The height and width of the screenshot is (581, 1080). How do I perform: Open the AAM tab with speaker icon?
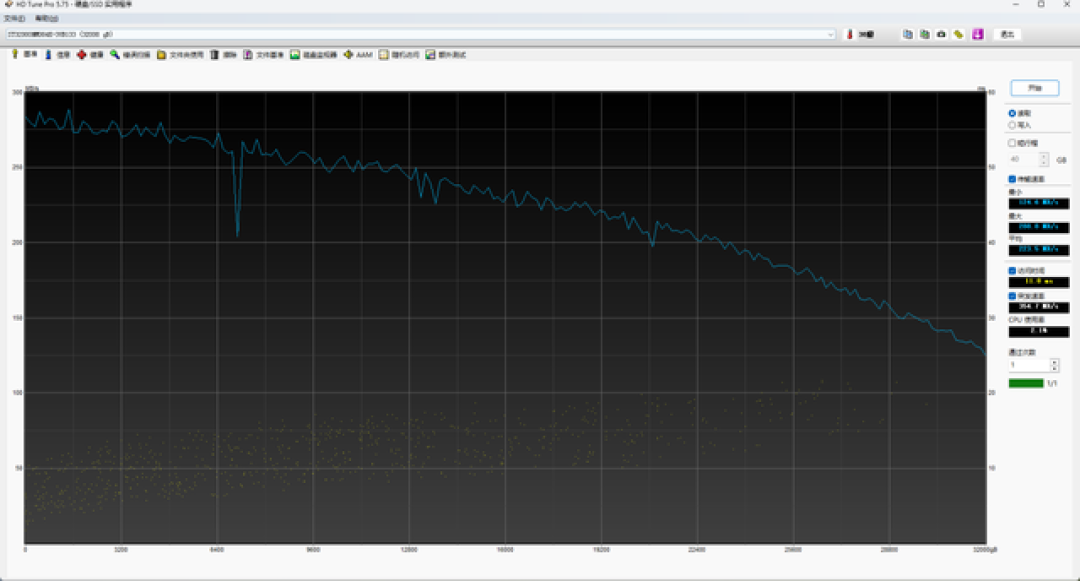[357, 54]
